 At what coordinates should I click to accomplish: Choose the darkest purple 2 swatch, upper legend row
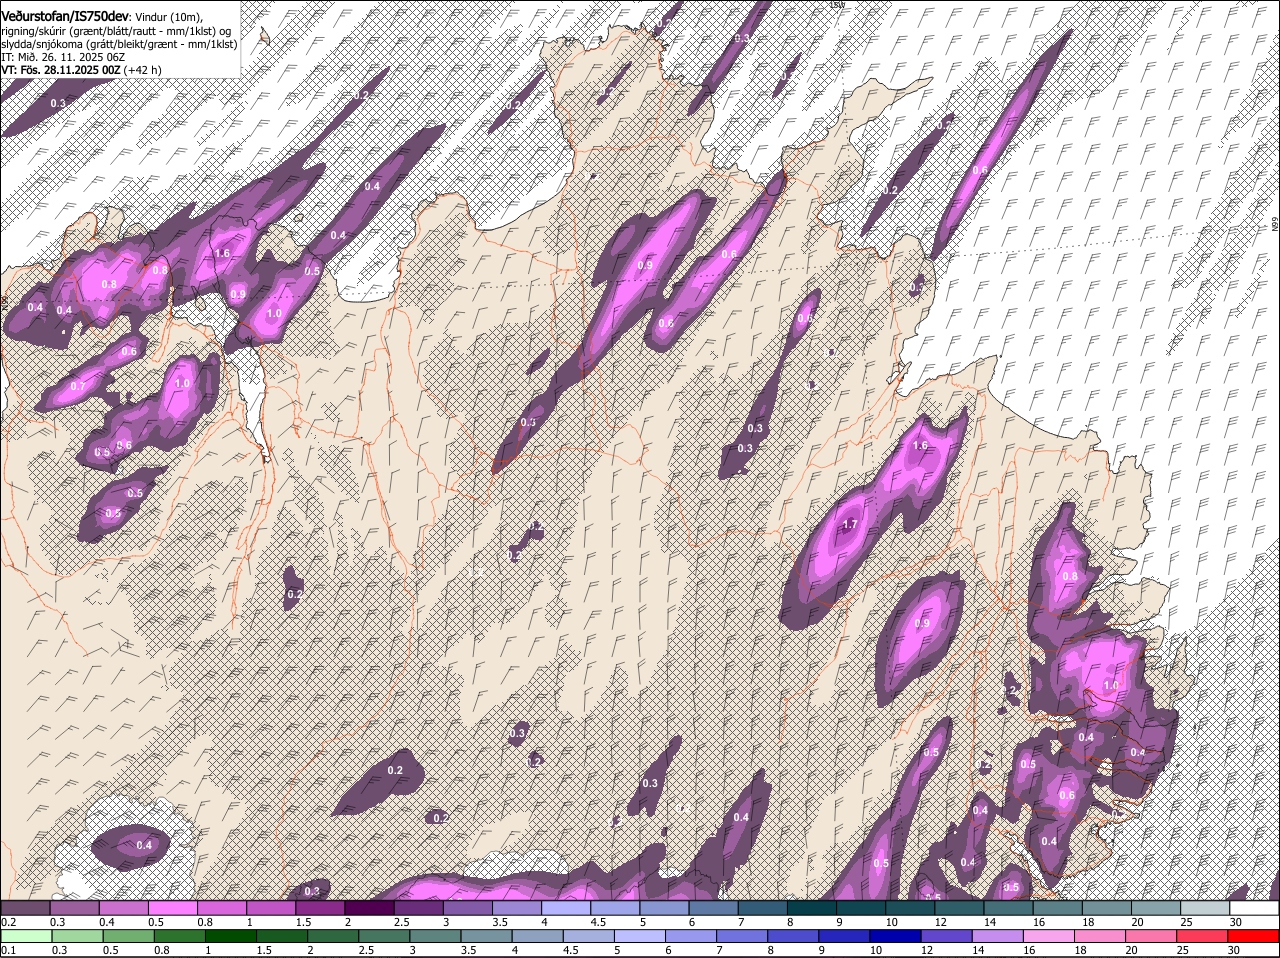(369, 908)
